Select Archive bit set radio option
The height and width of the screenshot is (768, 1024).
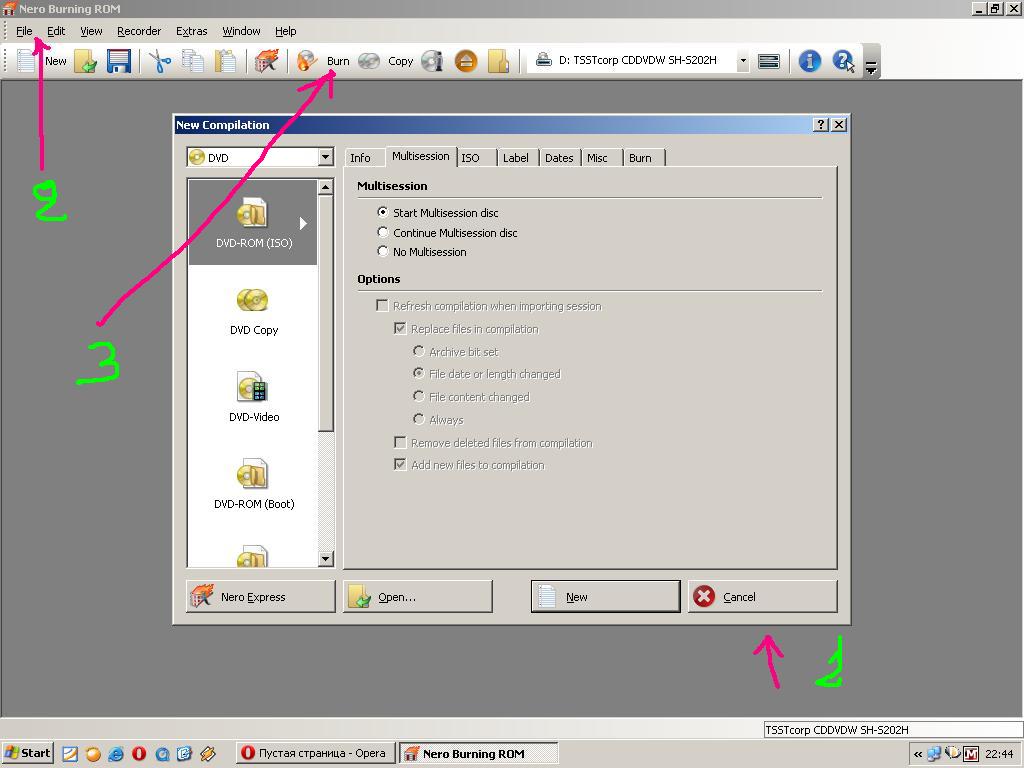[x=456, y=351]
